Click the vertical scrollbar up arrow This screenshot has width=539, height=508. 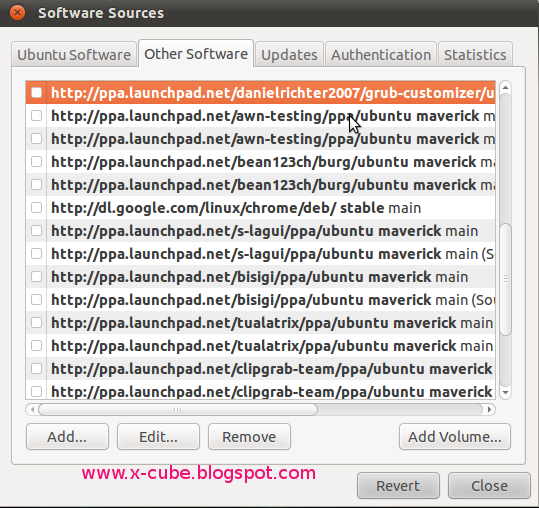[x=505, y=88]
